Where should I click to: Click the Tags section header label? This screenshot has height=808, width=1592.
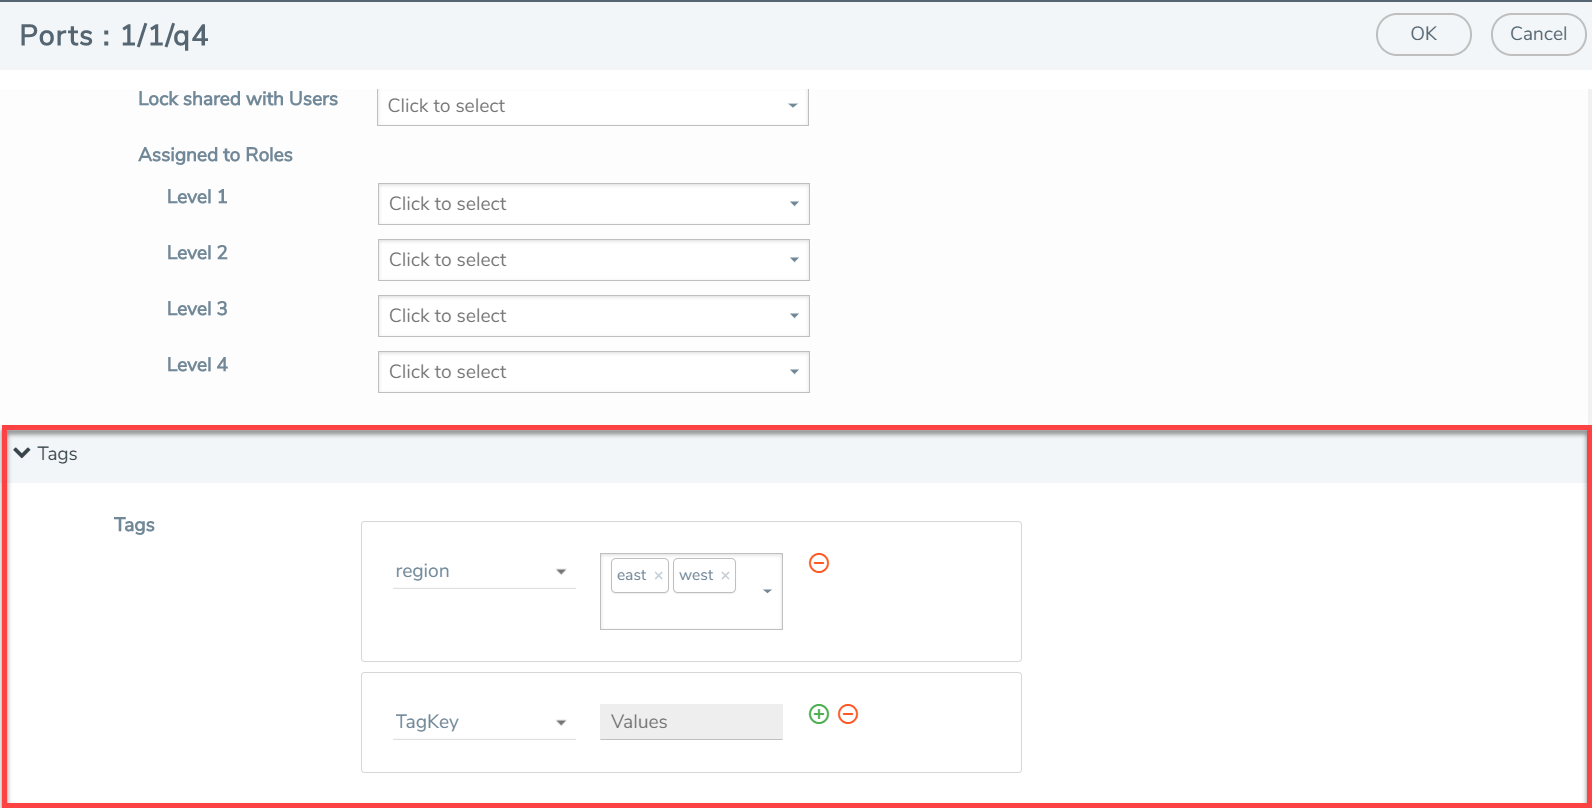(x=58, y=454)
